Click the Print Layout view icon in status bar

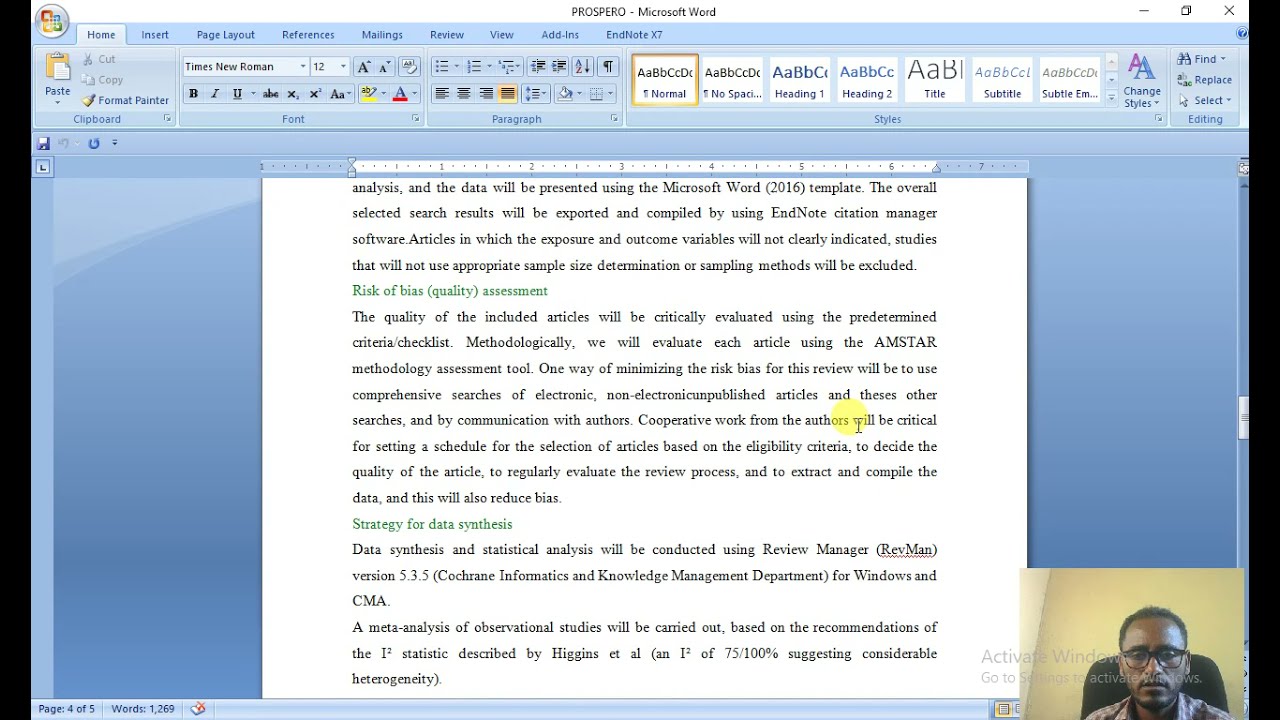[1003, 709]
